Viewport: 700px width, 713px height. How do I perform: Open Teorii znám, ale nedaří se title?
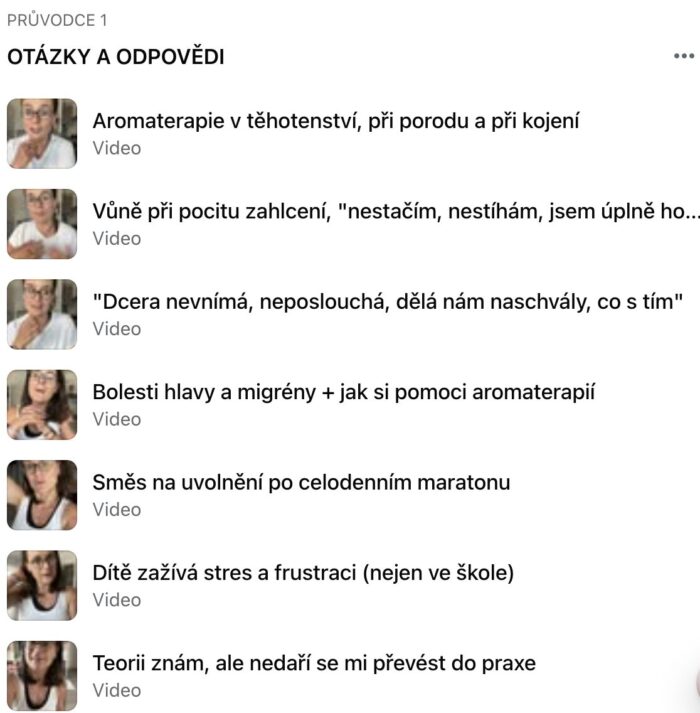[314, 663]
